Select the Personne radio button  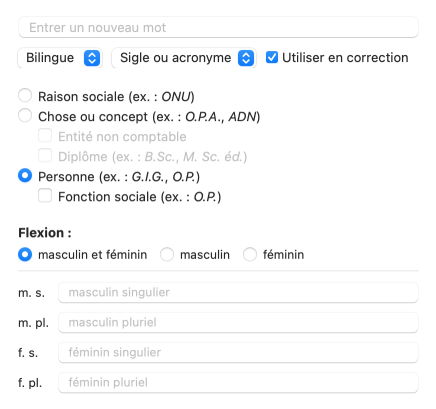pyautogui.click(x=25, y=176)
